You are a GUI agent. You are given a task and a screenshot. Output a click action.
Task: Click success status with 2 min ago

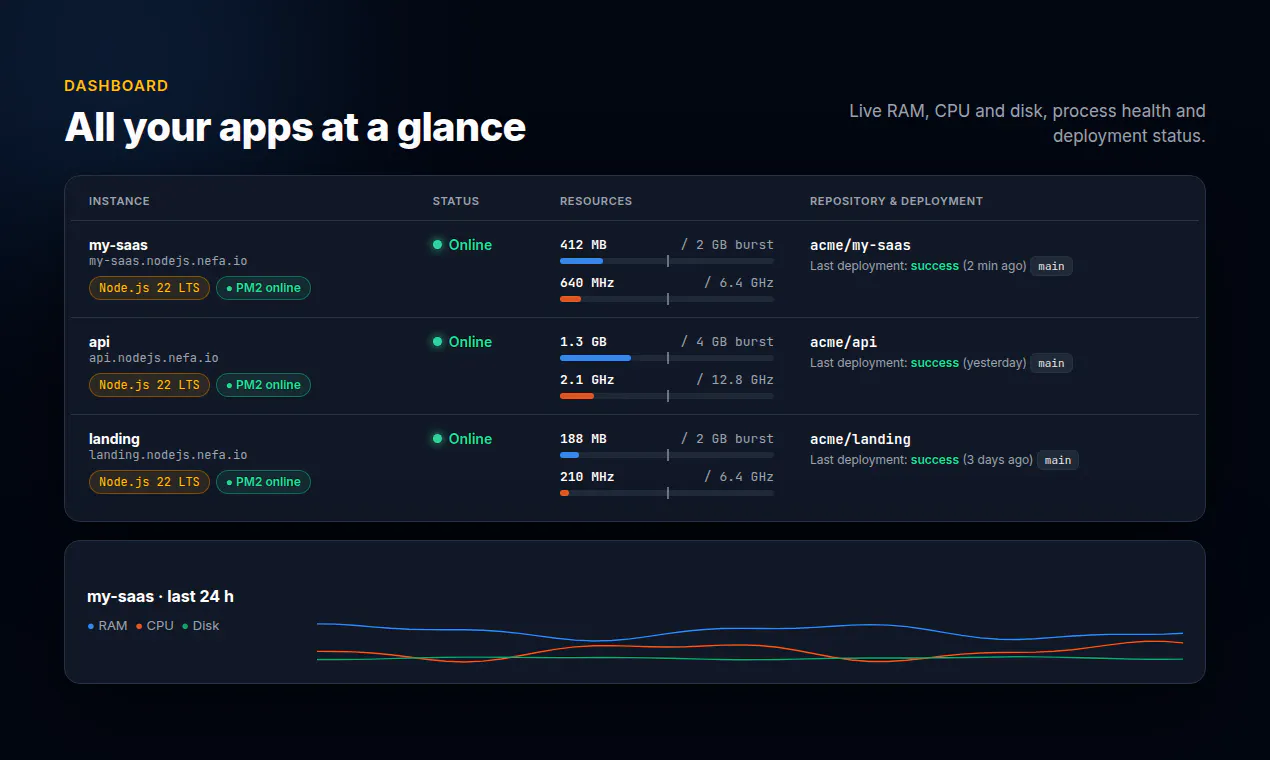click(x=934, y=266)
